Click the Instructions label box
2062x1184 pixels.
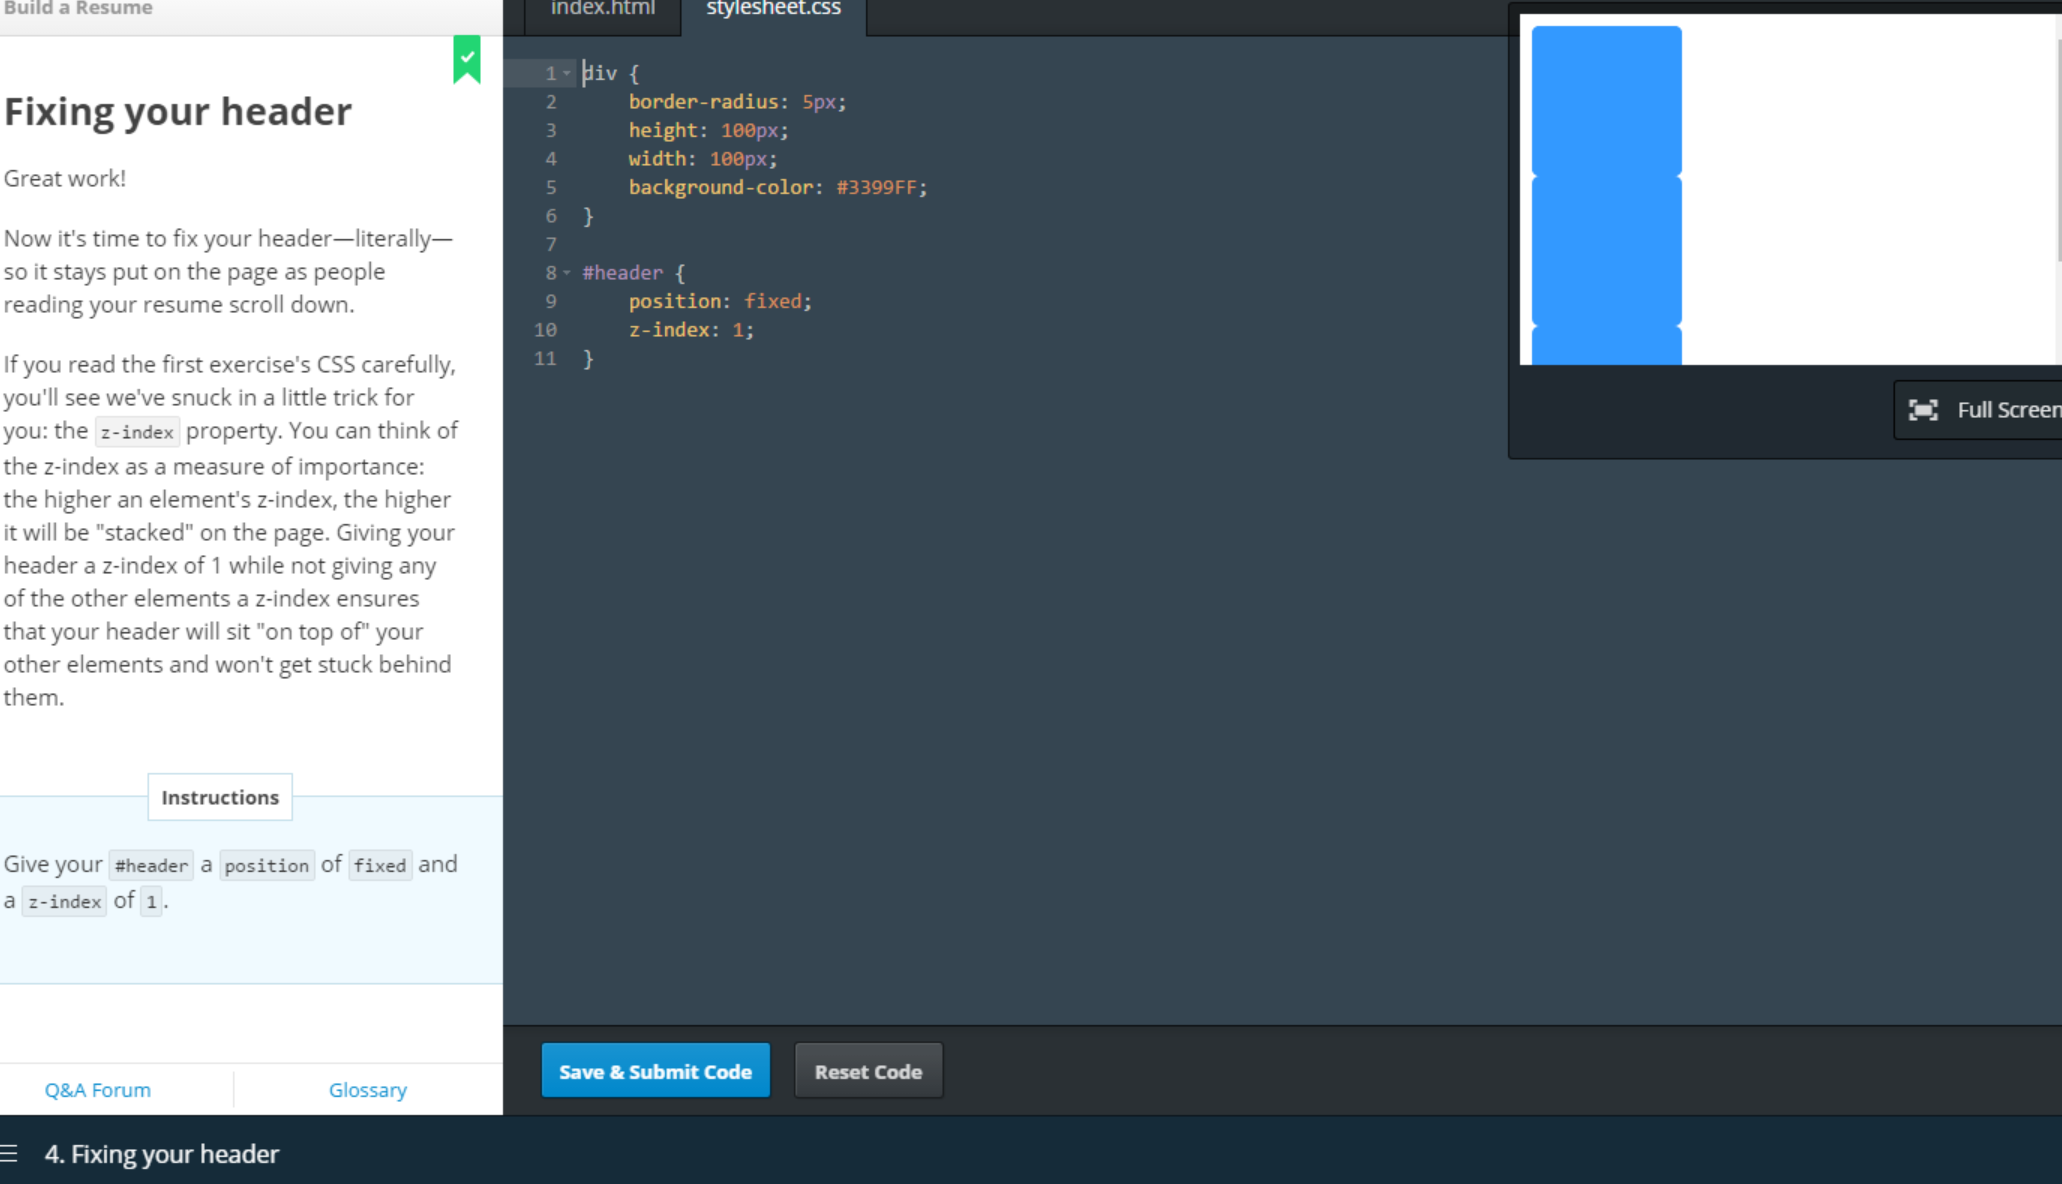tap(220, 797)
